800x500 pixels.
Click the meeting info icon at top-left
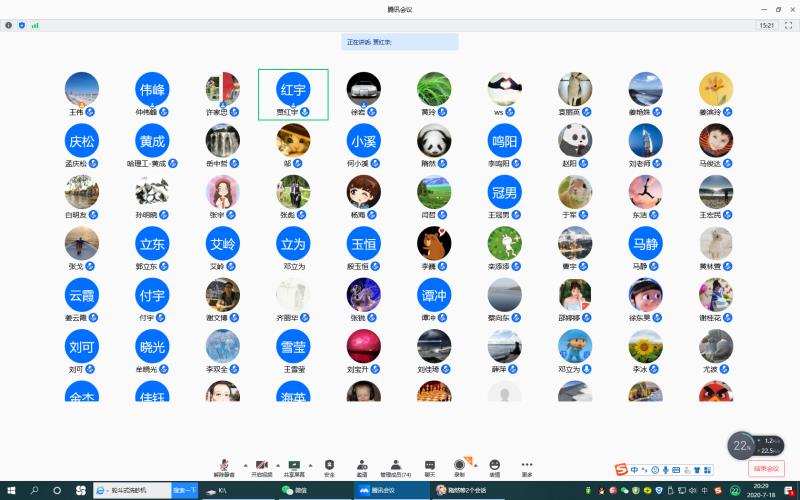(8, 25)
